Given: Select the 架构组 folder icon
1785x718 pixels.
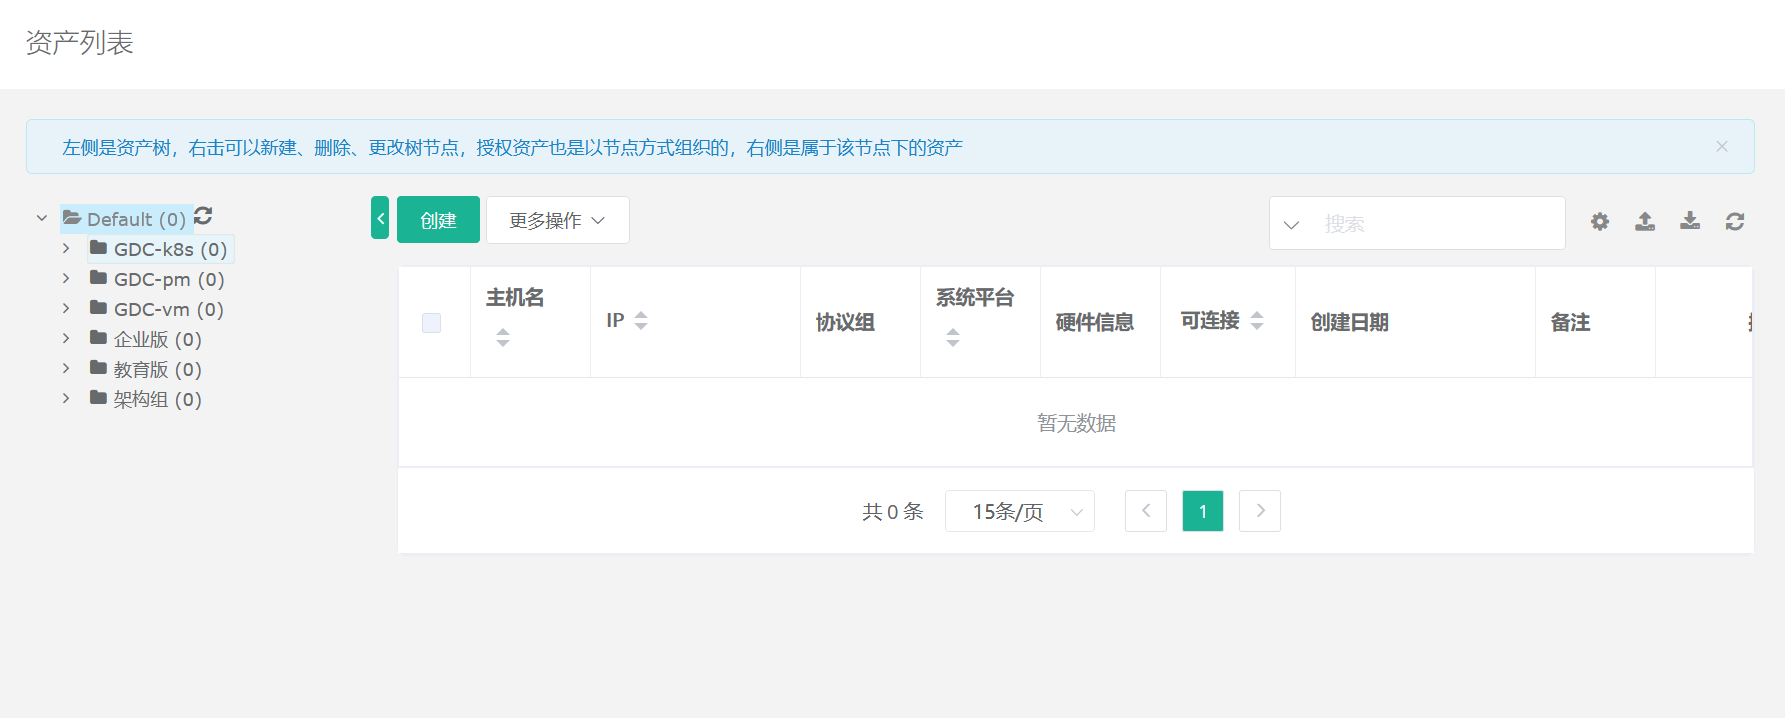Looking at the screenshot, I should [99, 398].
